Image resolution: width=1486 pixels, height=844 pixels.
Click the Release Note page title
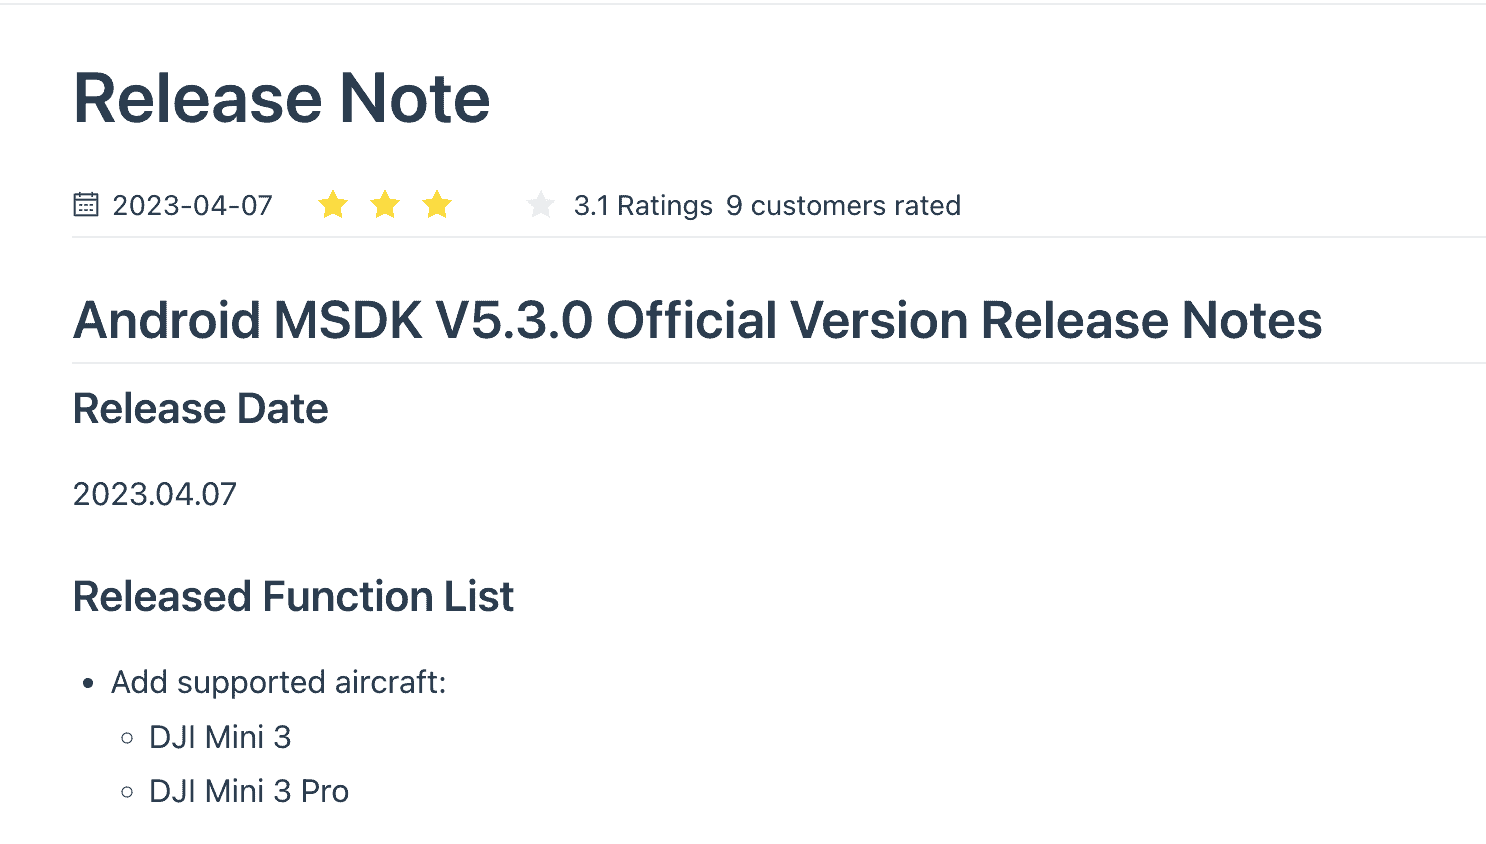coord(282,98)
